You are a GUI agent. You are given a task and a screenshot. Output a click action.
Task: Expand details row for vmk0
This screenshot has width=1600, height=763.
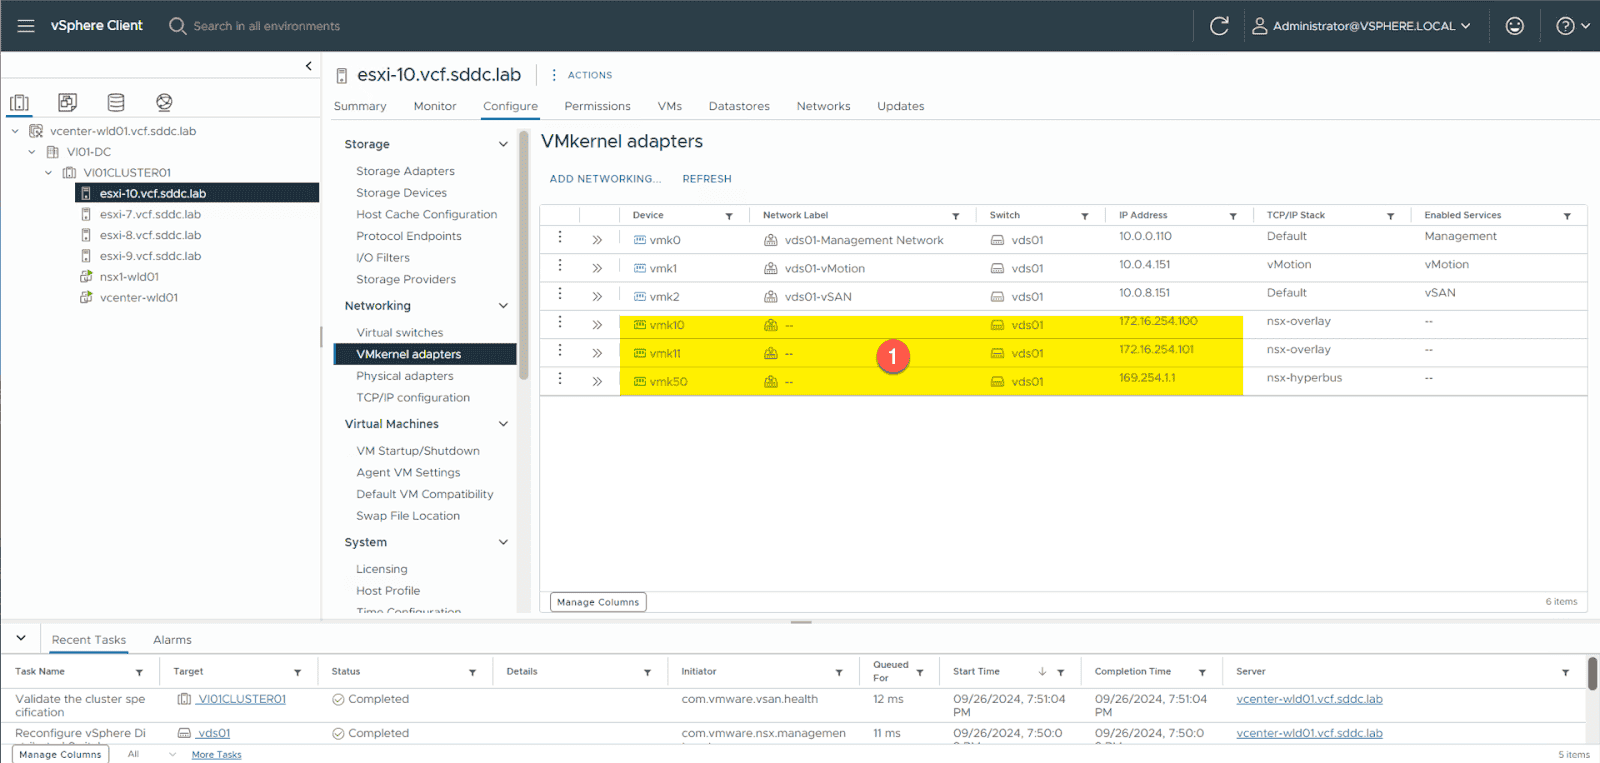point(597,240)
